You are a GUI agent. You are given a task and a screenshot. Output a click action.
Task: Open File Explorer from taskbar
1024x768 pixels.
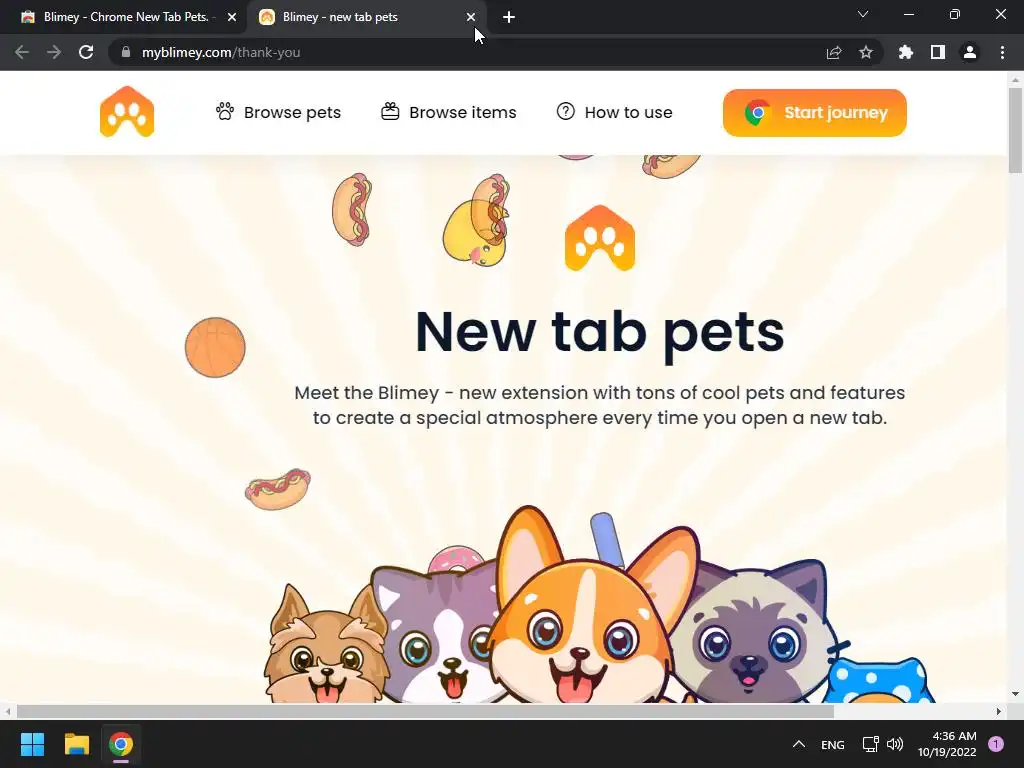76,744
